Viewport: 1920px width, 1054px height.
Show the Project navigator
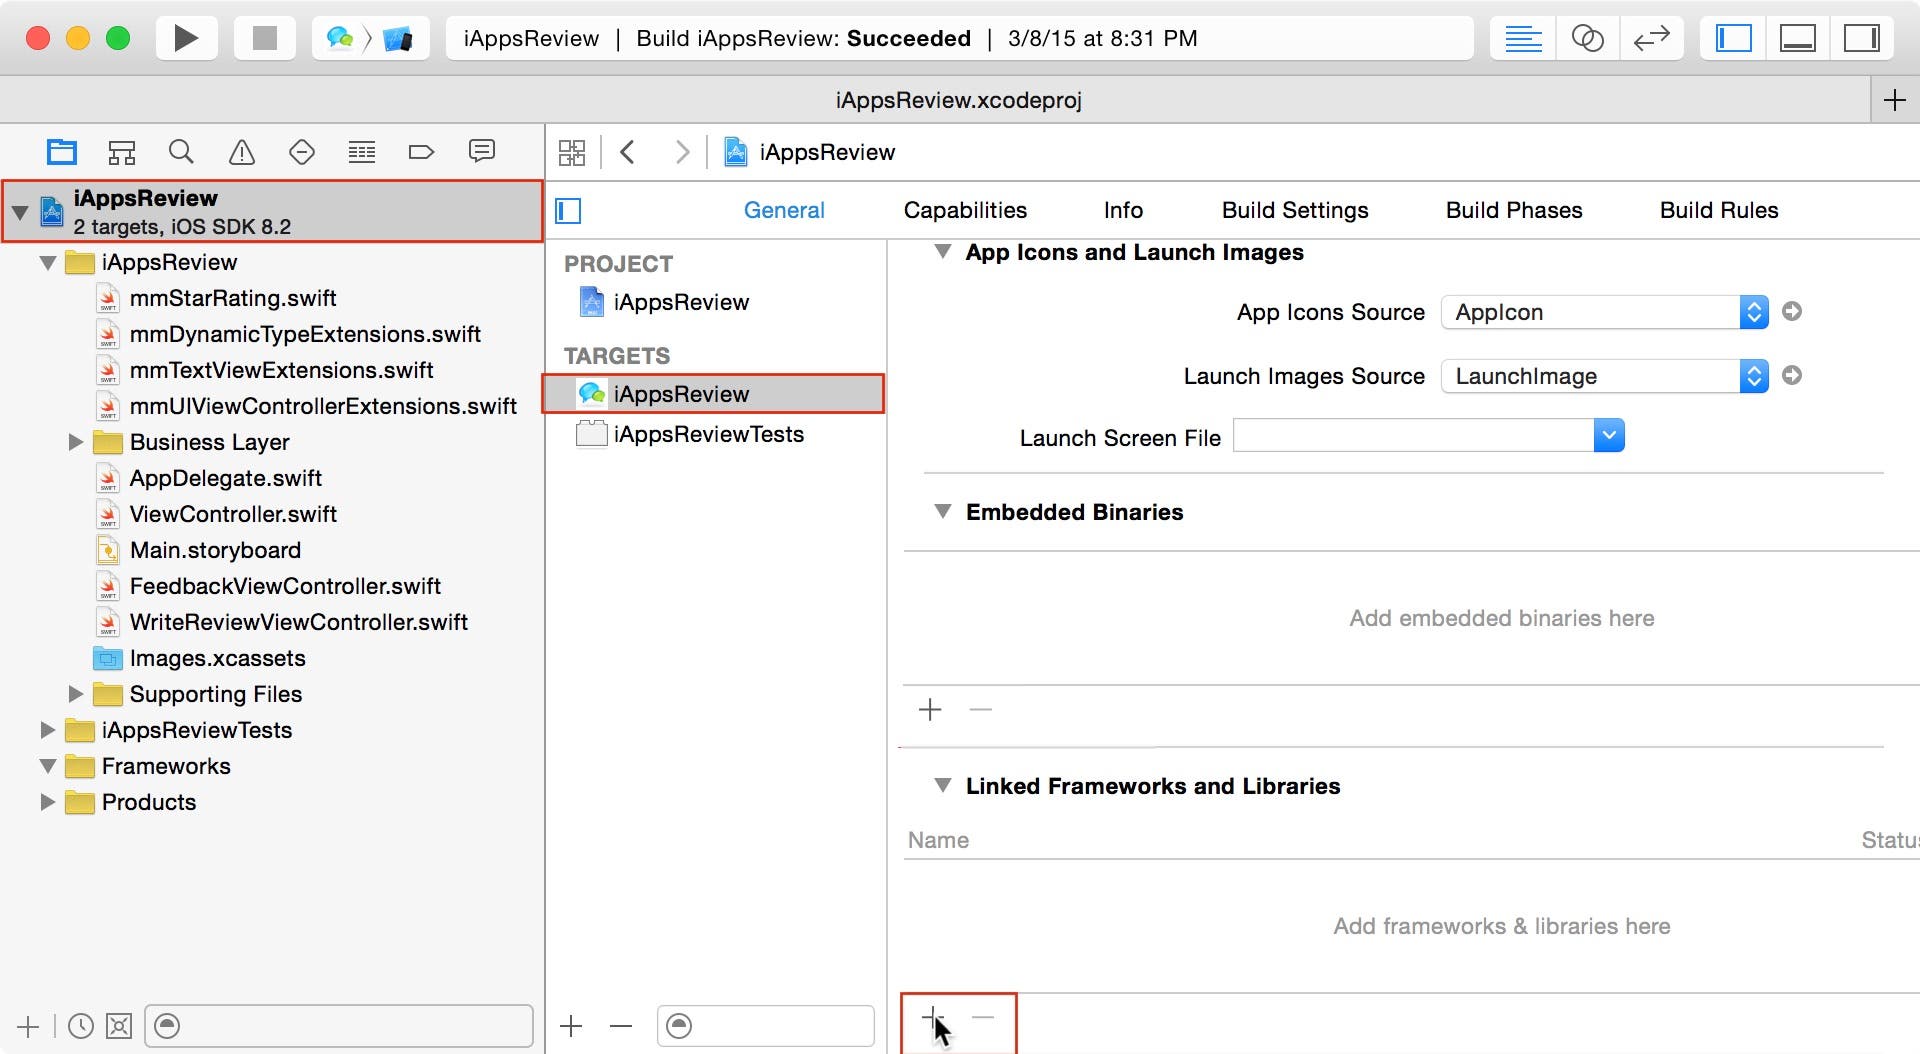pyautogui.click(x=62, y=152)
